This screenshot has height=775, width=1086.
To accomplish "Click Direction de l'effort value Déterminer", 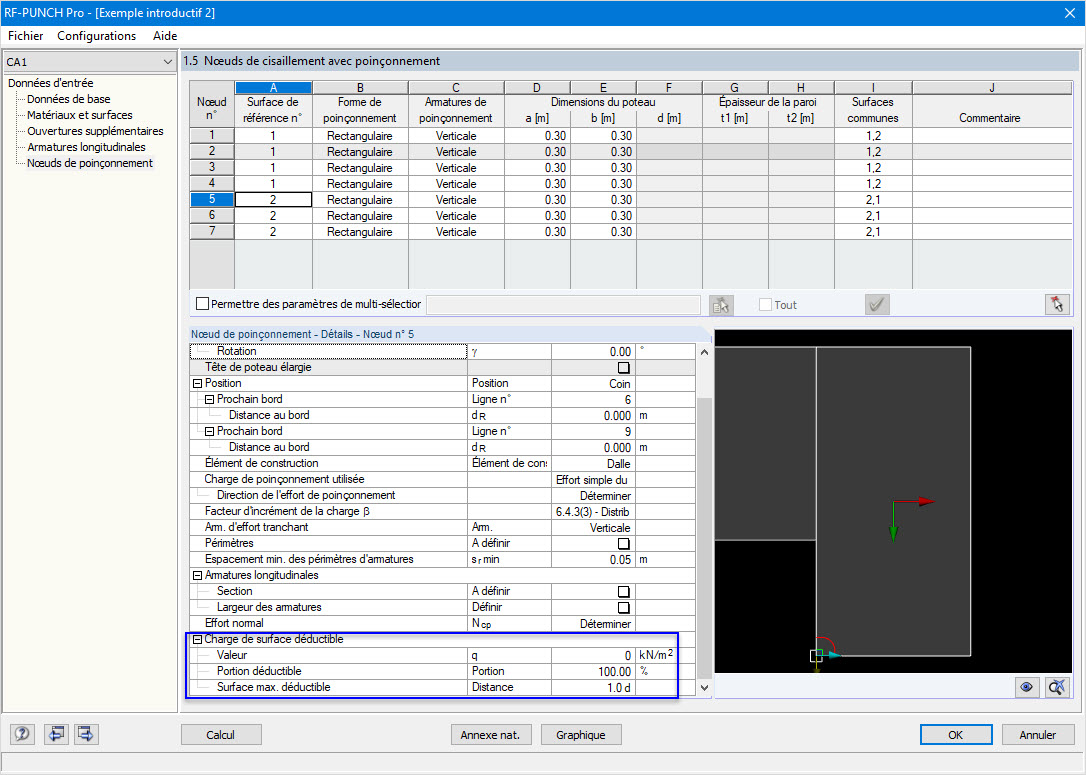I will pos(593,496).
